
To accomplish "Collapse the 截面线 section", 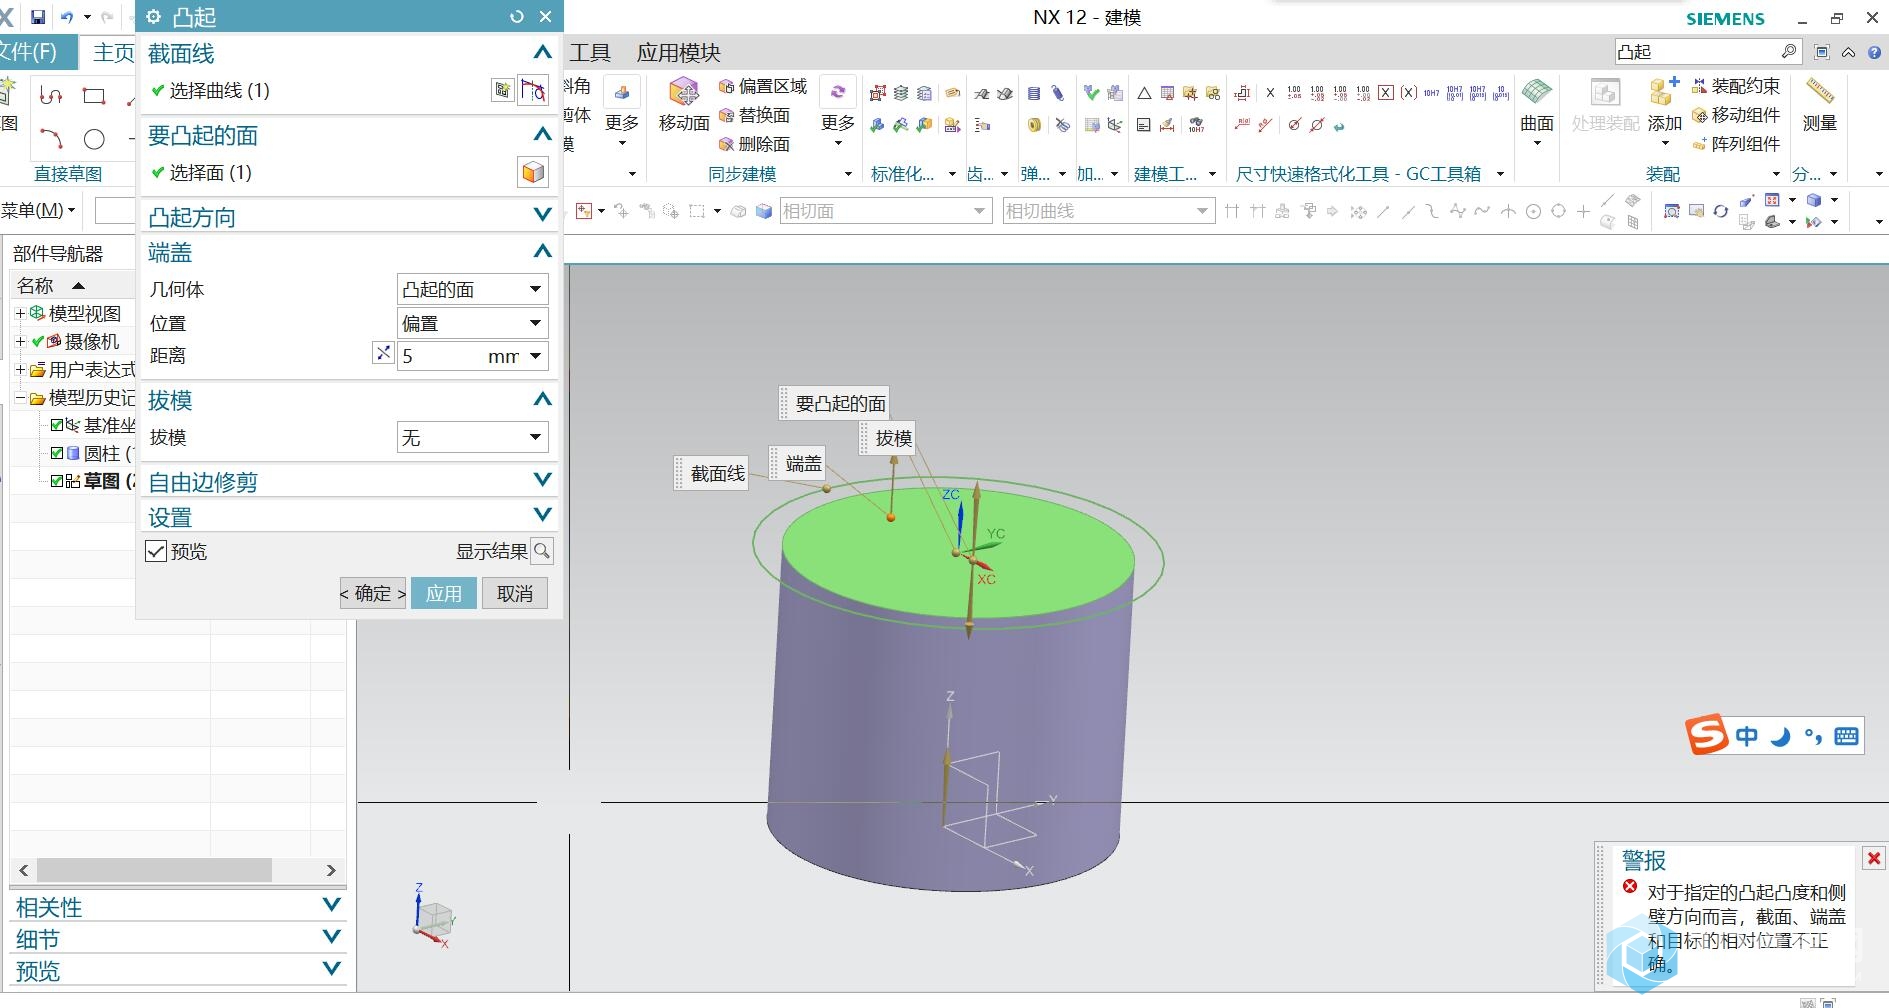I will (x=542, y=52).
